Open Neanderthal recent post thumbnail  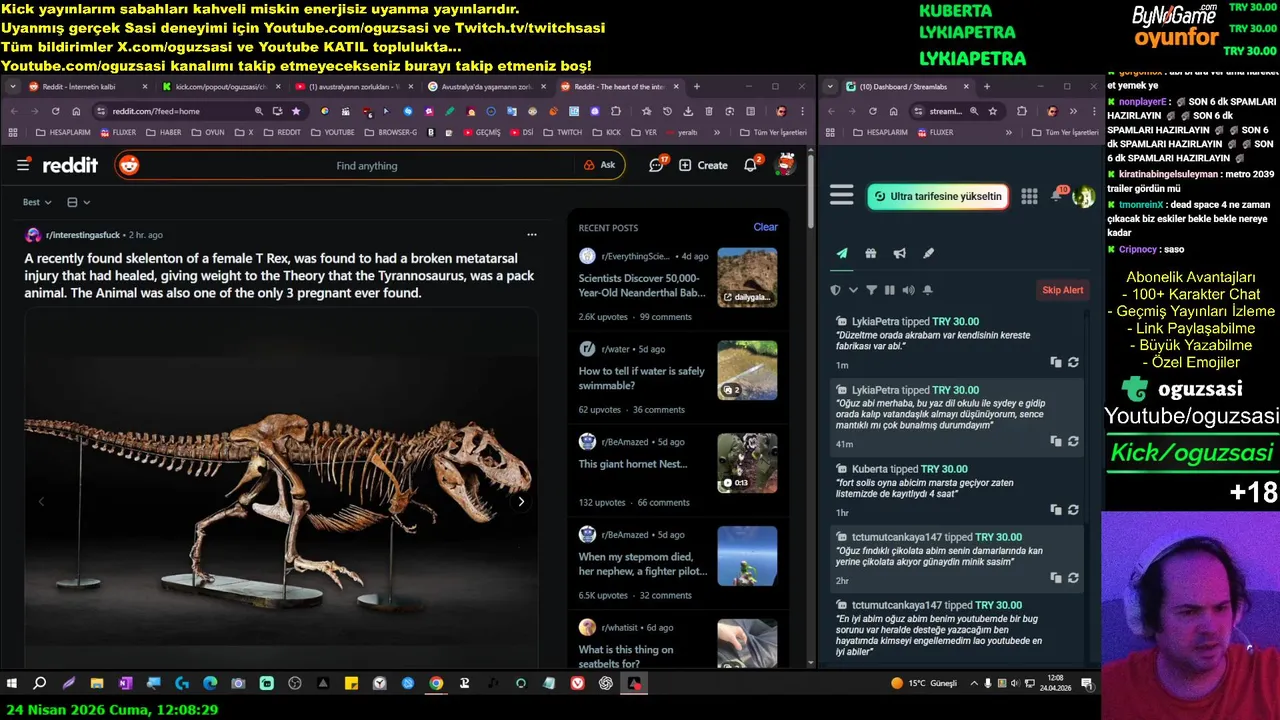click(747, 277)
